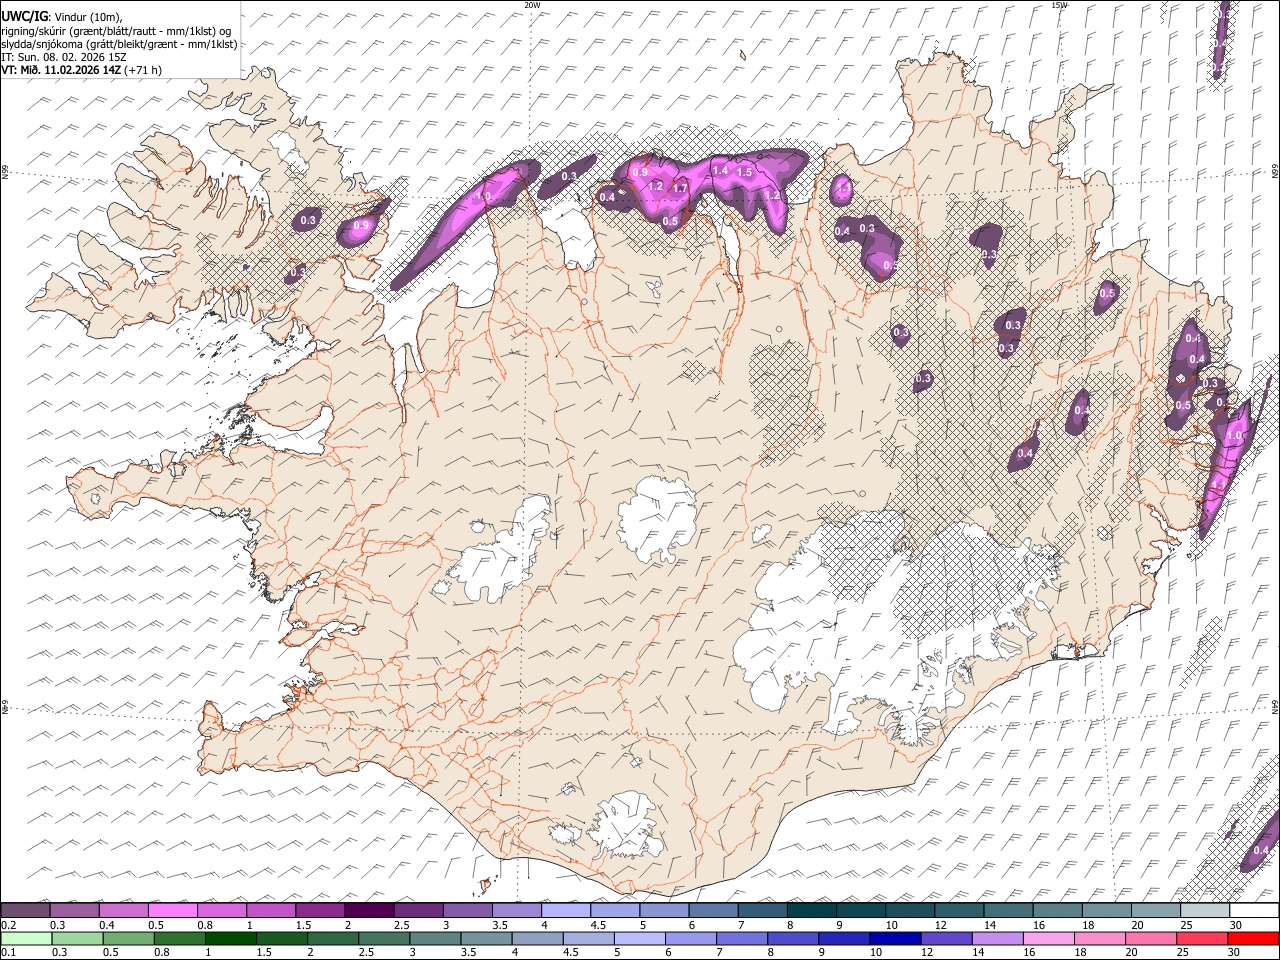The height and width of the screenshot is (960, 1280).
Task: Pick the 0.3 purple swatch in snow scale
Action: (75, 911)
